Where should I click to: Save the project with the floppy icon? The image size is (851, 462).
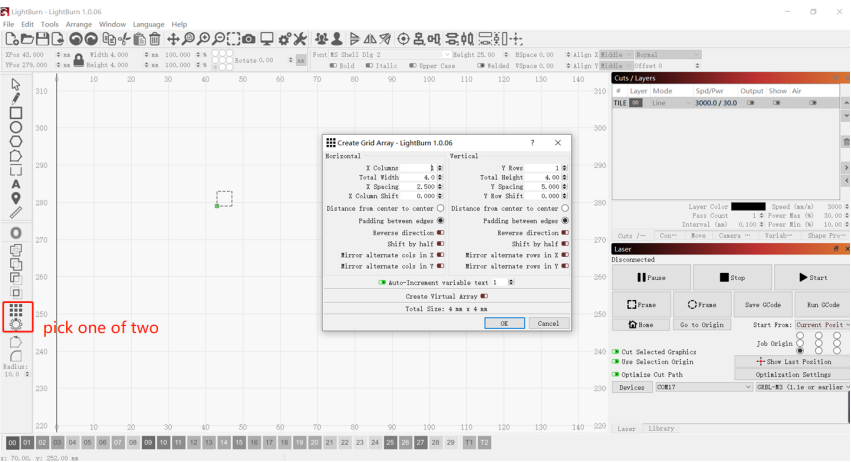(42, 39)
